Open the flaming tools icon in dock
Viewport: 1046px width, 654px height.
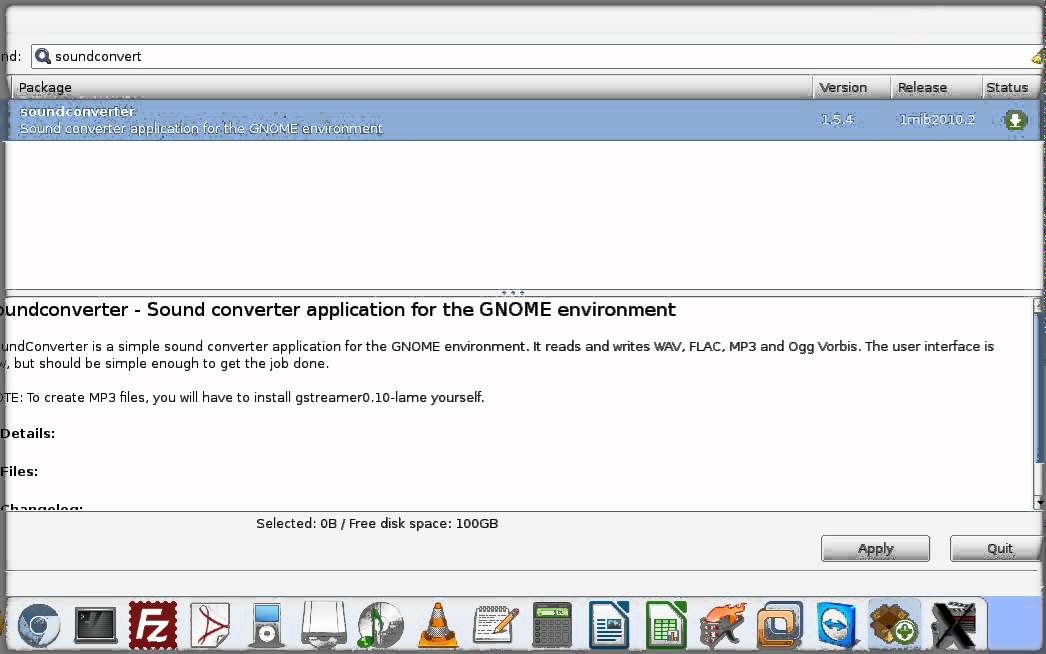(722, 625)
